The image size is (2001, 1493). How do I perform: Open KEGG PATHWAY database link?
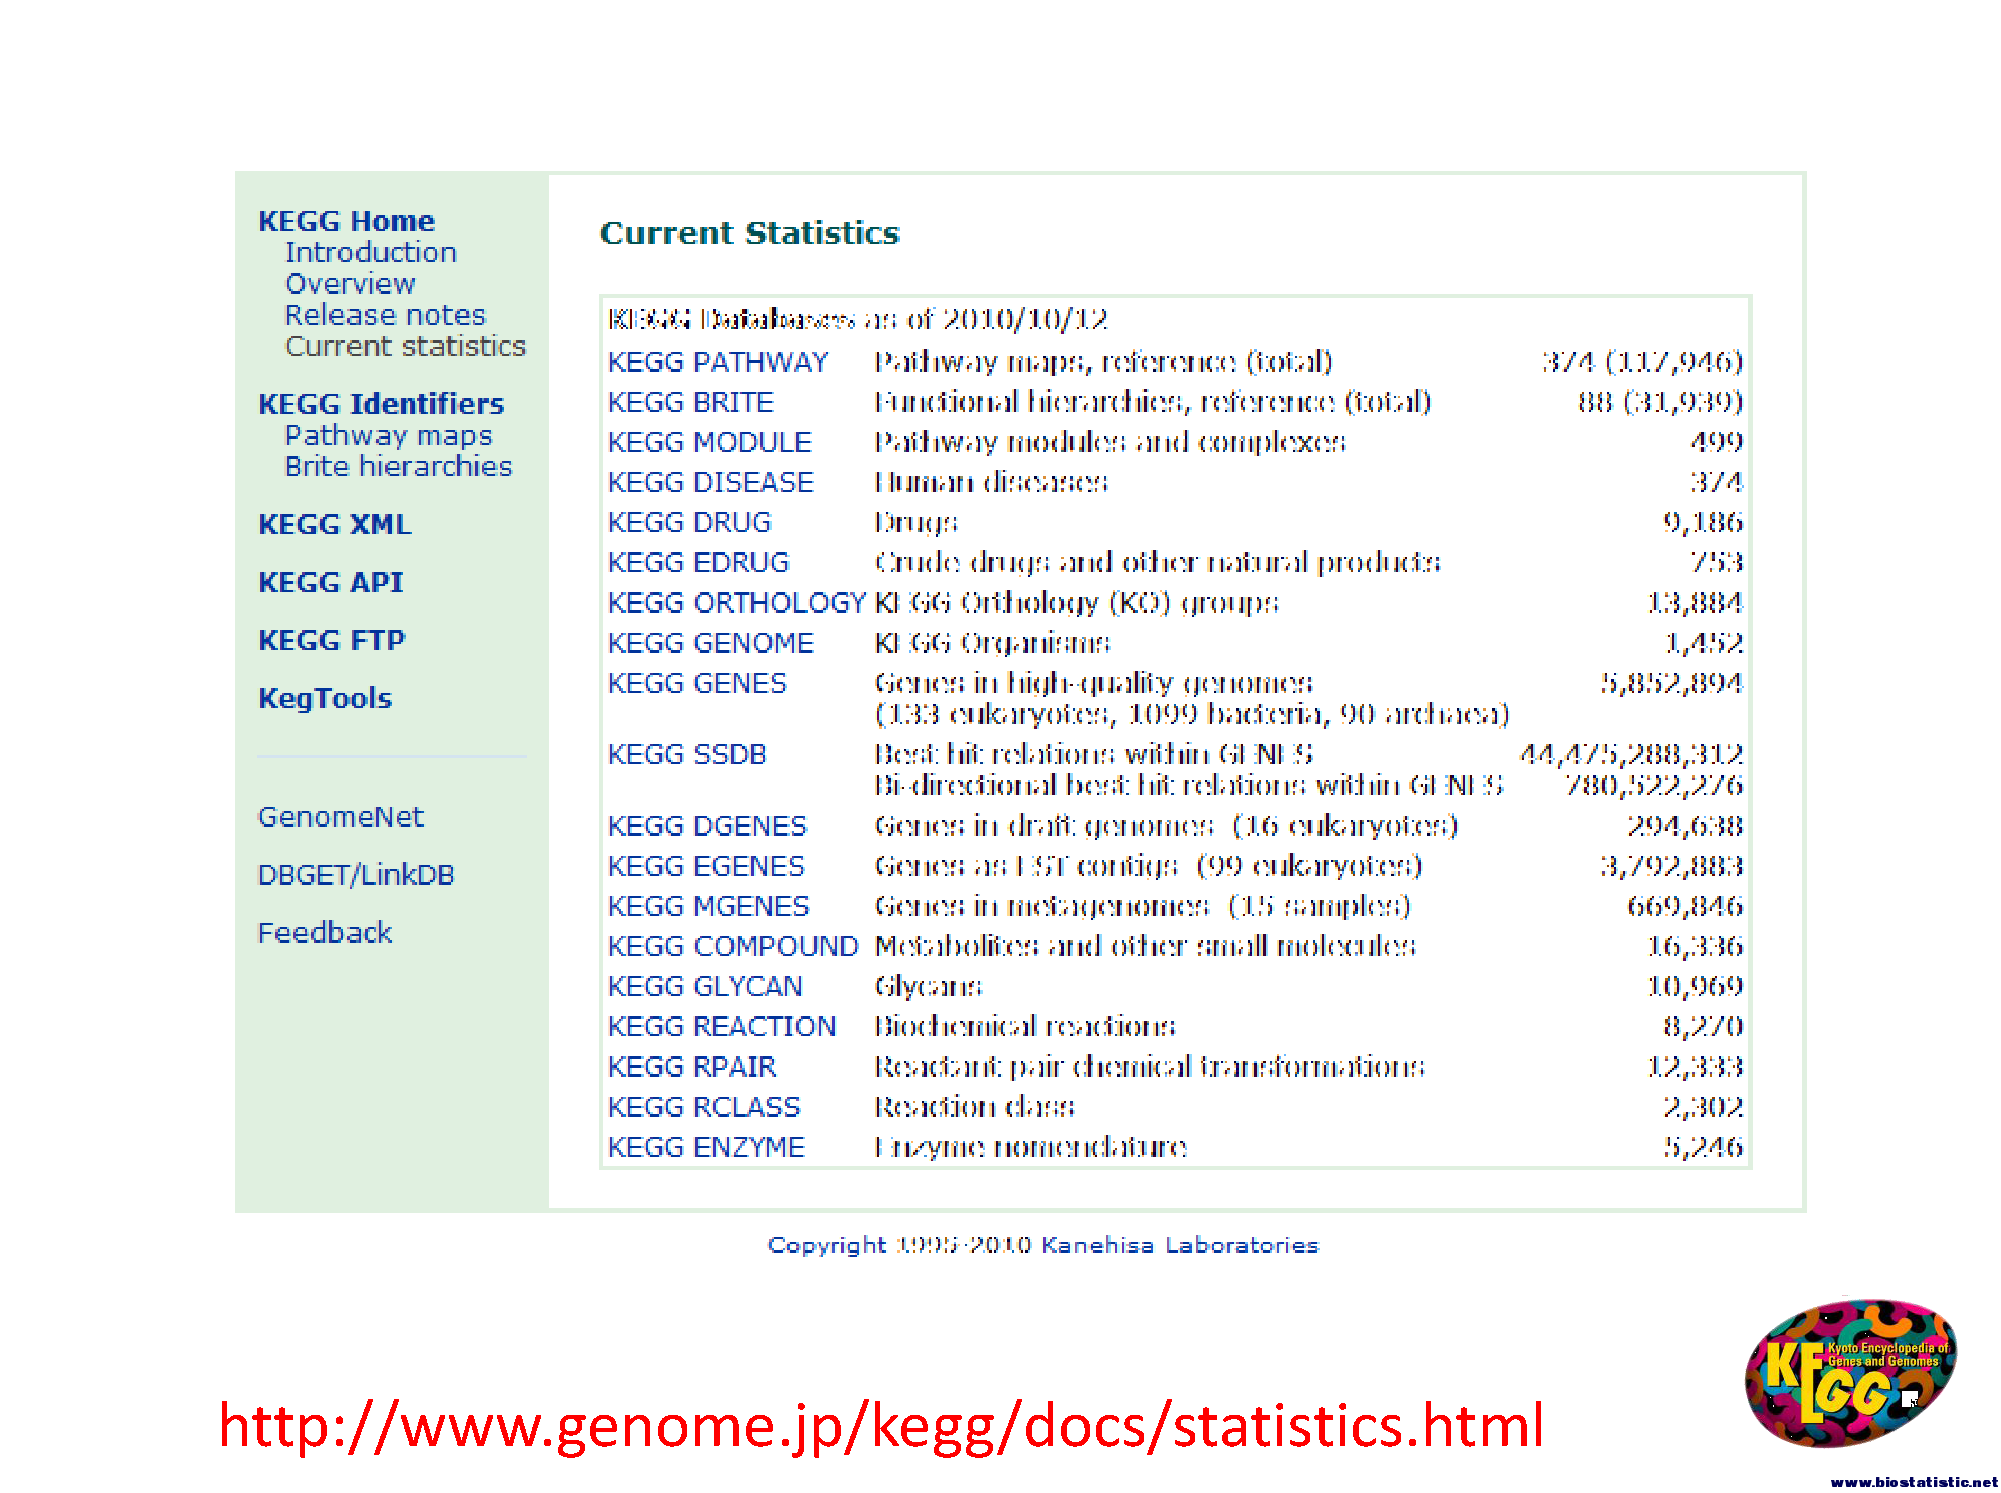tap(718, 362)
